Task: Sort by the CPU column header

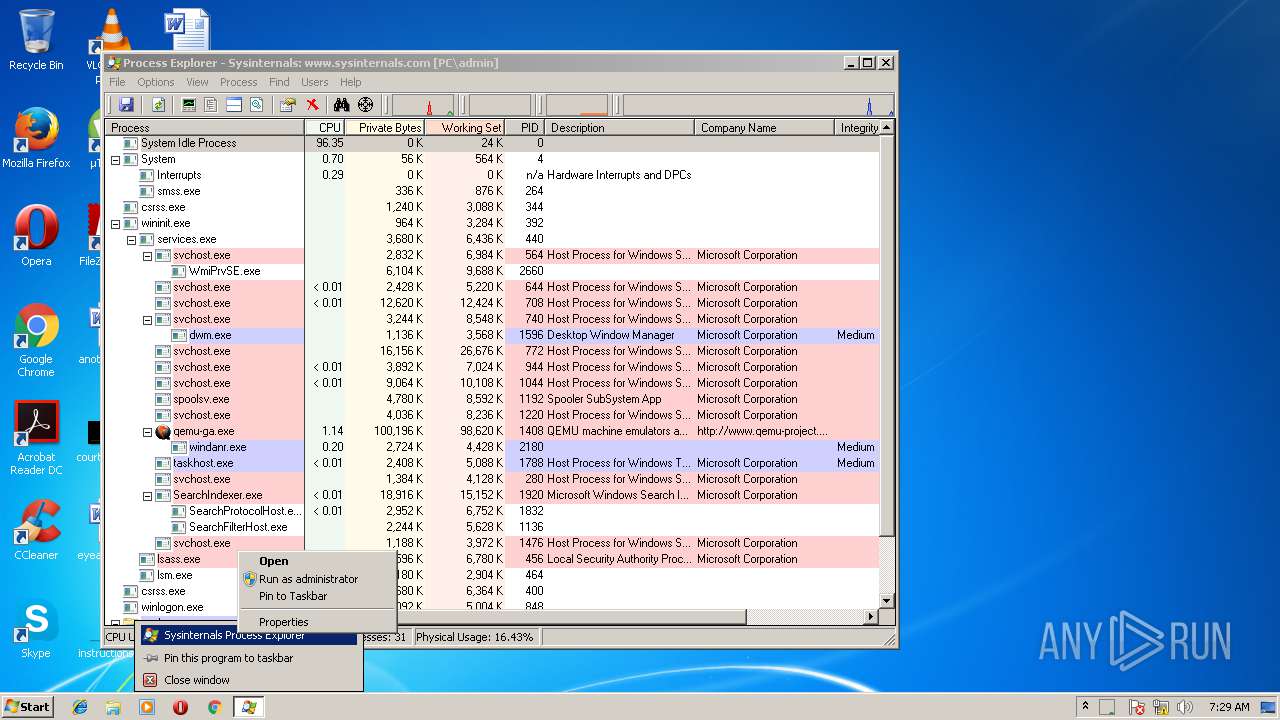Action: coord(325,128)
